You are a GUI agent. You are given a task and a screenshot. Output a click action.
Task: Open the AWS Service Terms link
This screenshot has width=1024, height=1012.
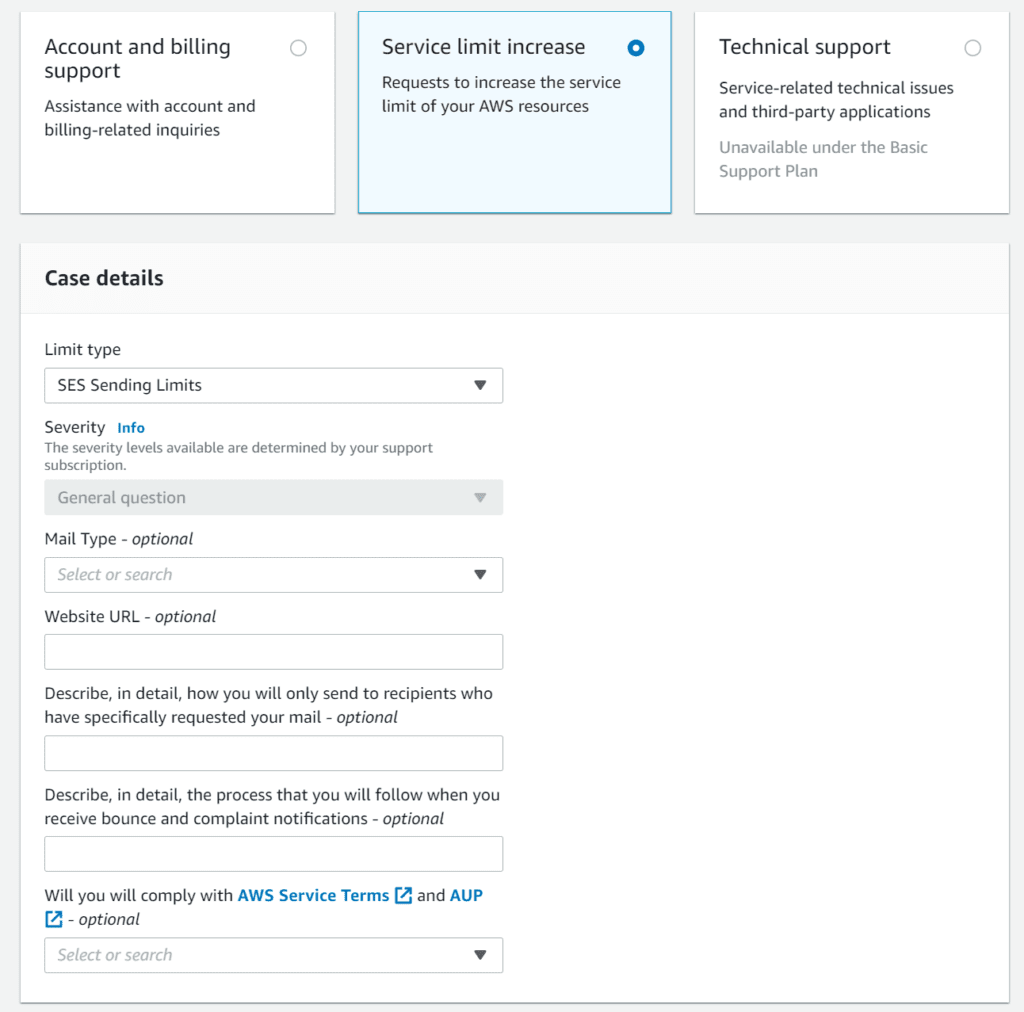click(x=313, y=896)
